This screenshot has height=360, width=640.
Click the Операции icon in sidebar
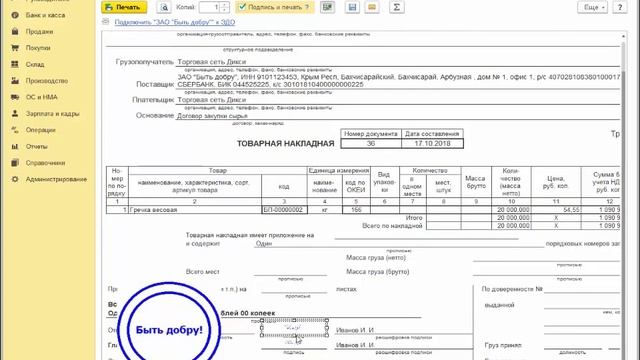click(15, 130)
